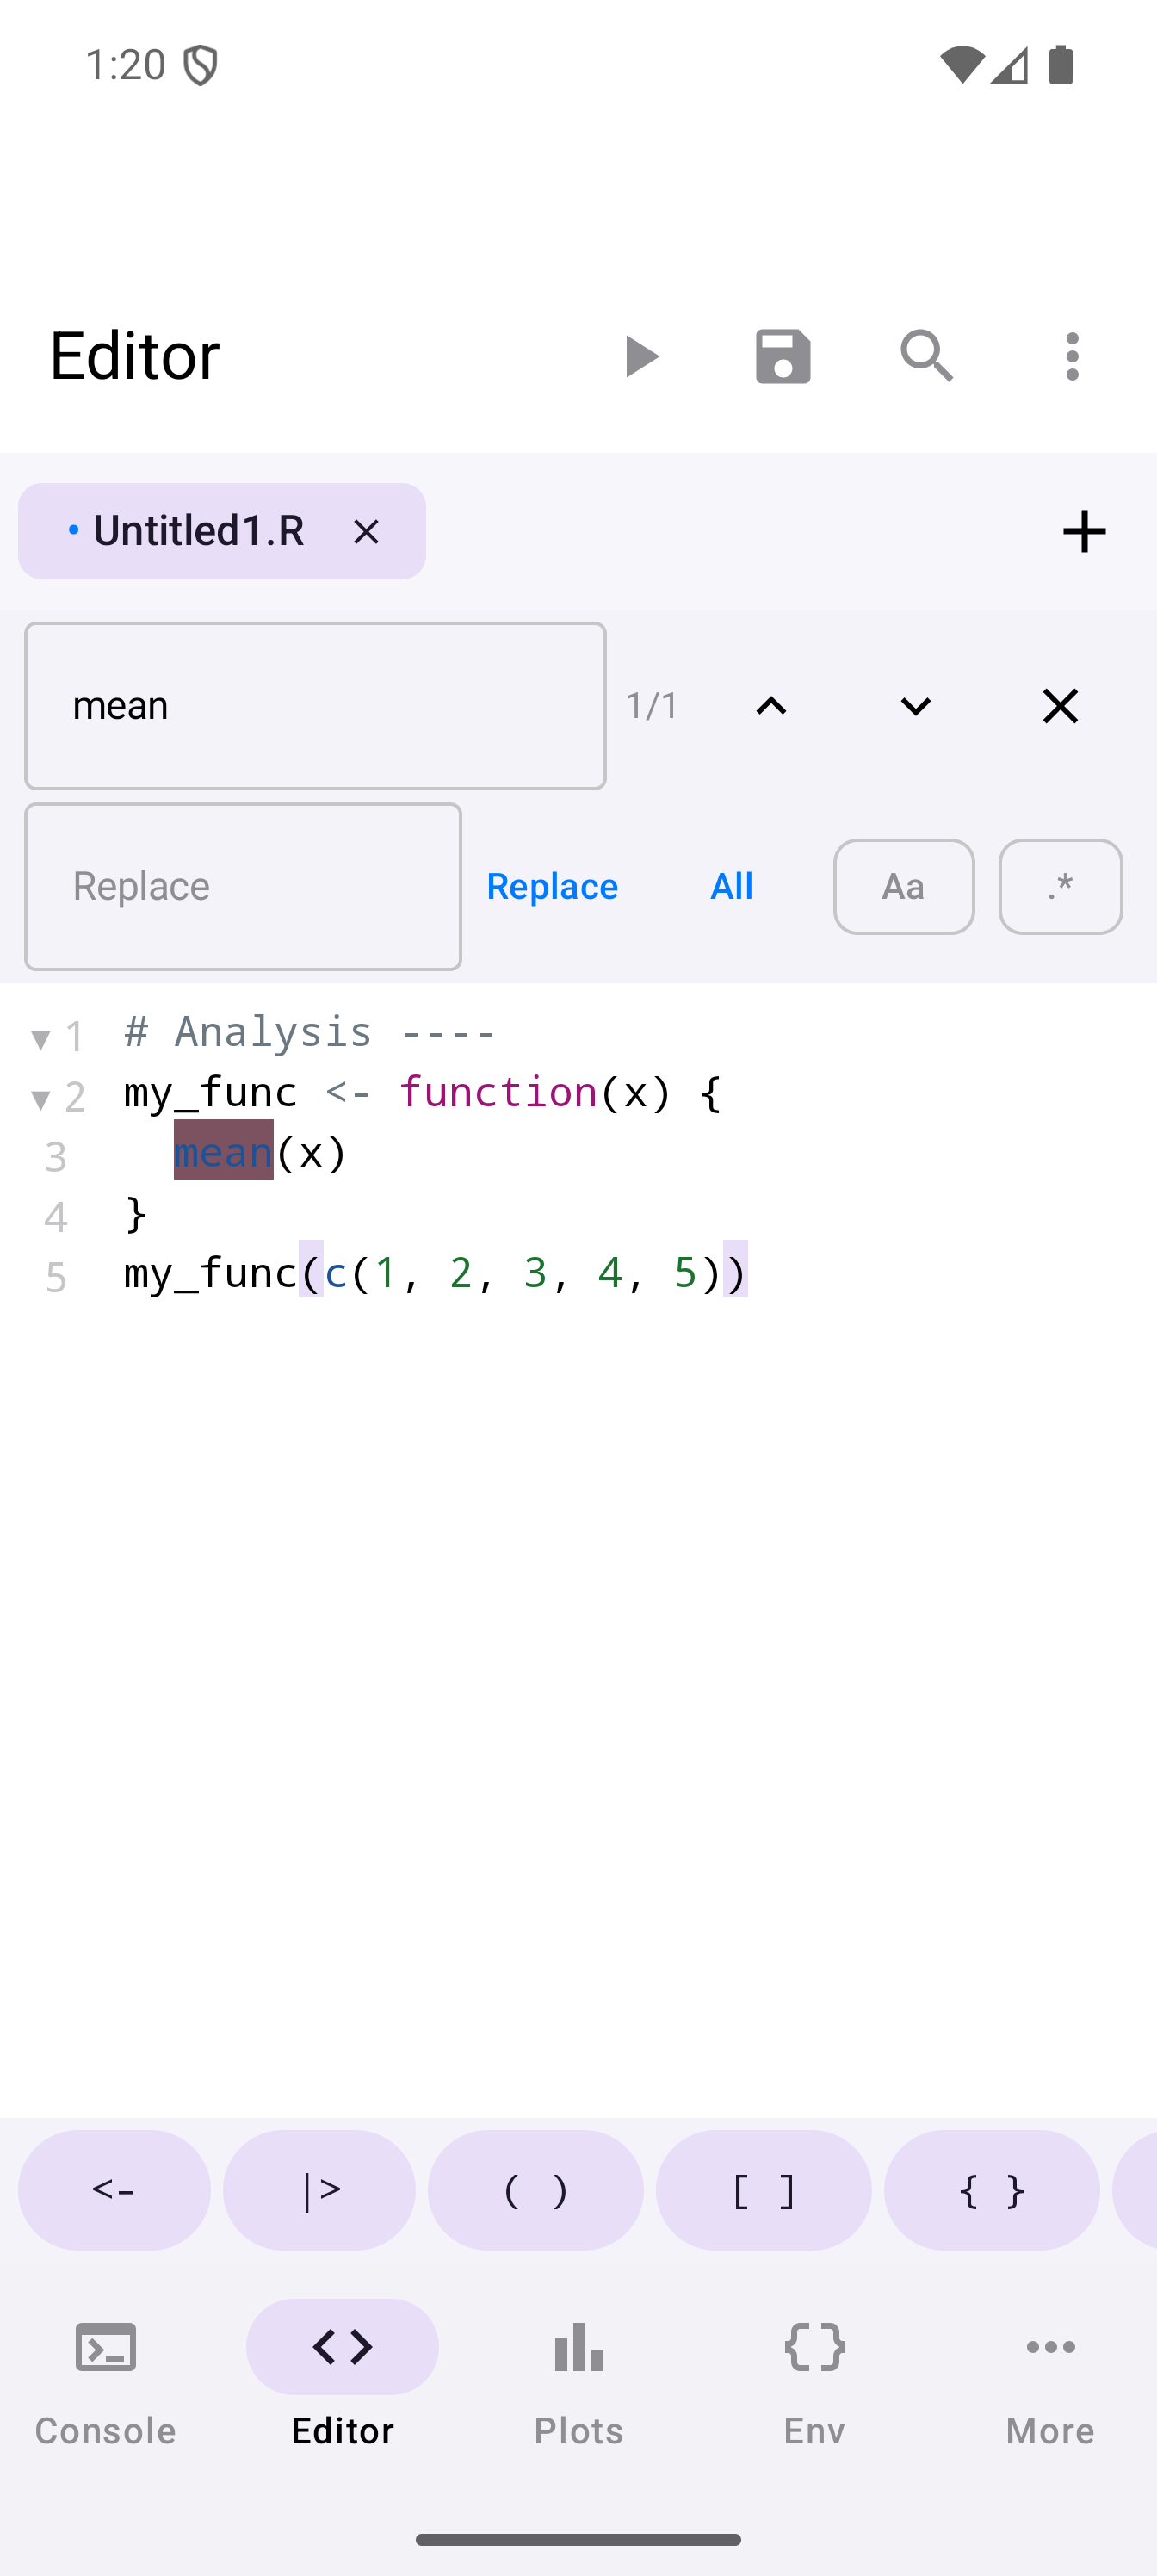The height and width of the screenshot is (2576, 1157).
Task: Close the Untitled1.R tab
Action: click(366, 532)
